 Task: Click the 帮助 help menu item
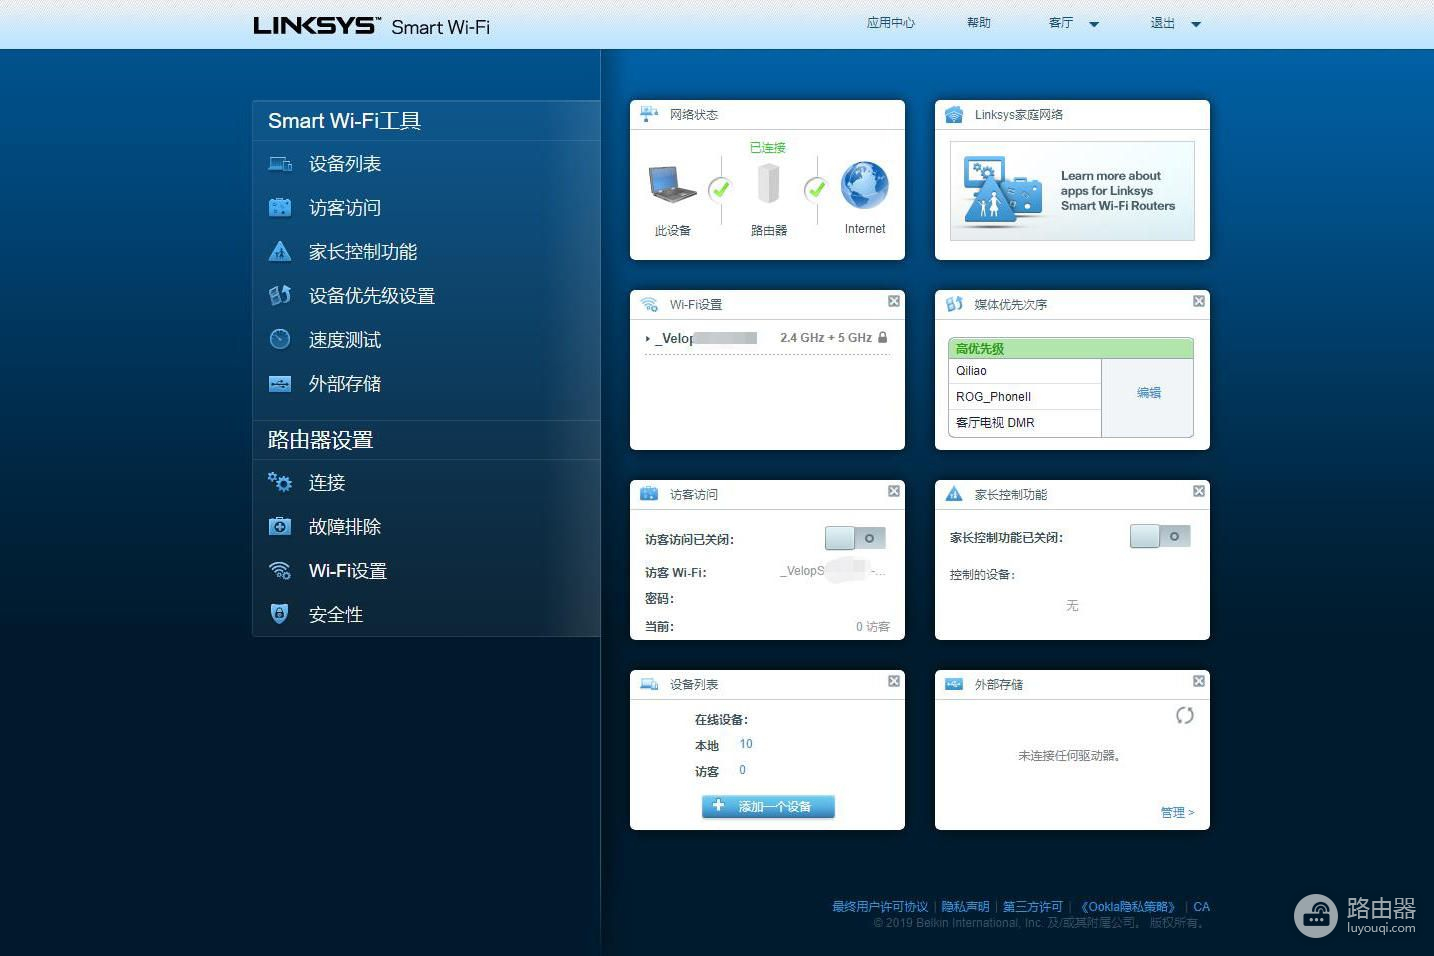[x=978, y=23]
